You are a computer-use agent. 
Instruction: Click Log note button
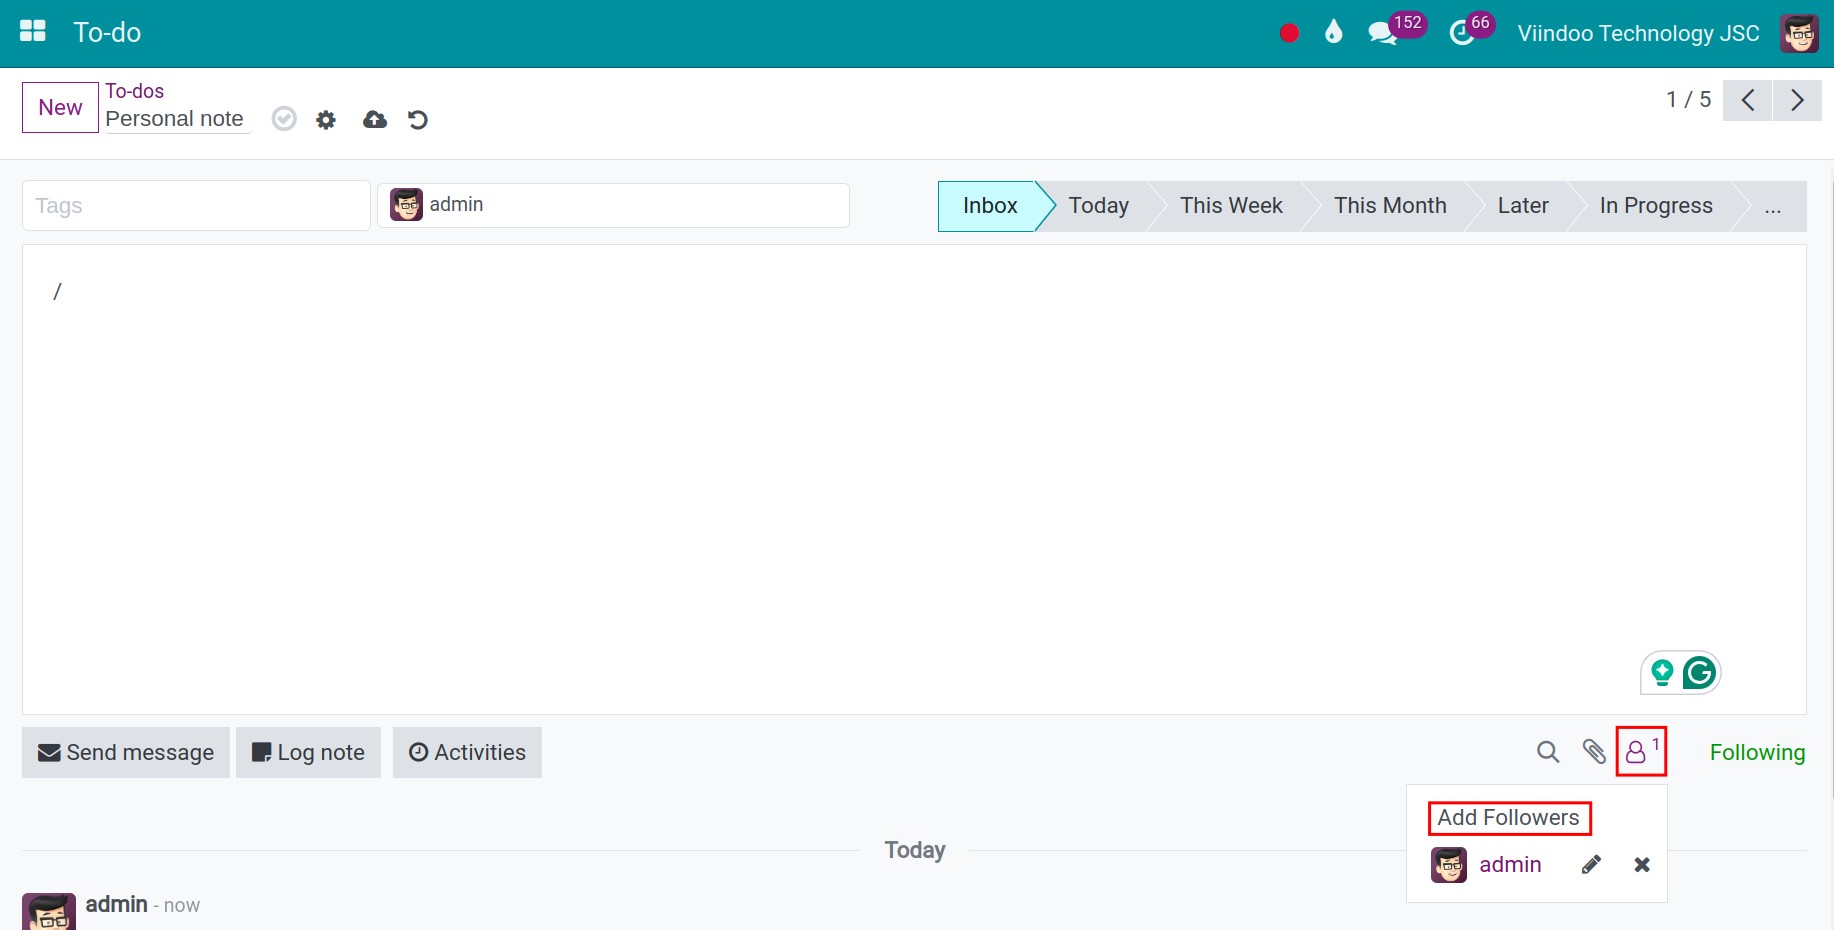click(x=308, y=752)
